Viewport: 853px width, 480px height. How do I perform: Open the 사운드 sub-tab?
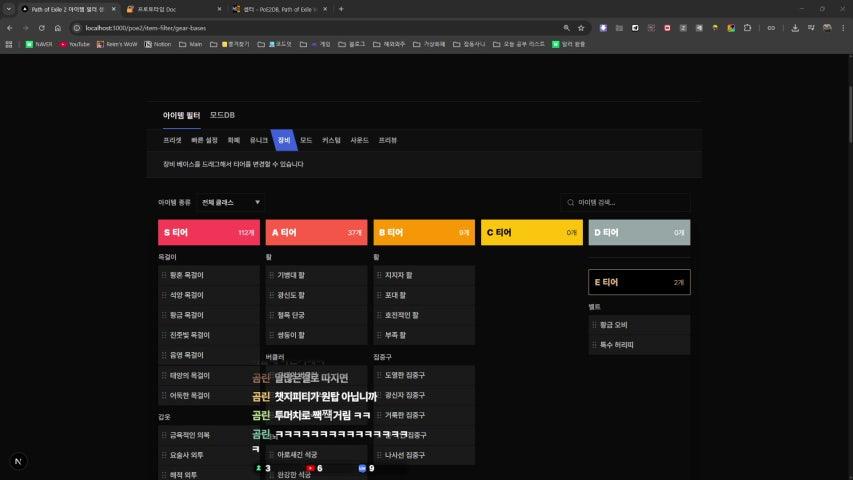click(359, 140)
